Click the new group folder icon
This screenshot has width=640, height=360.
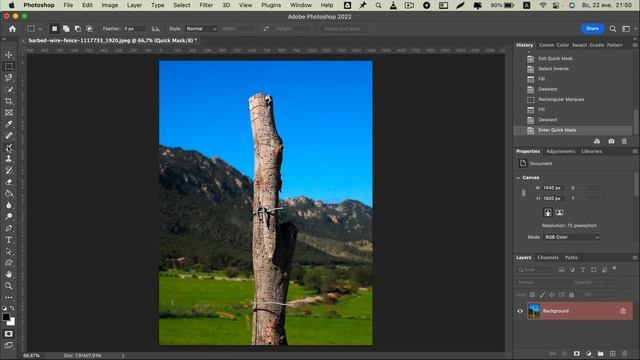click(x=600, y=354)
